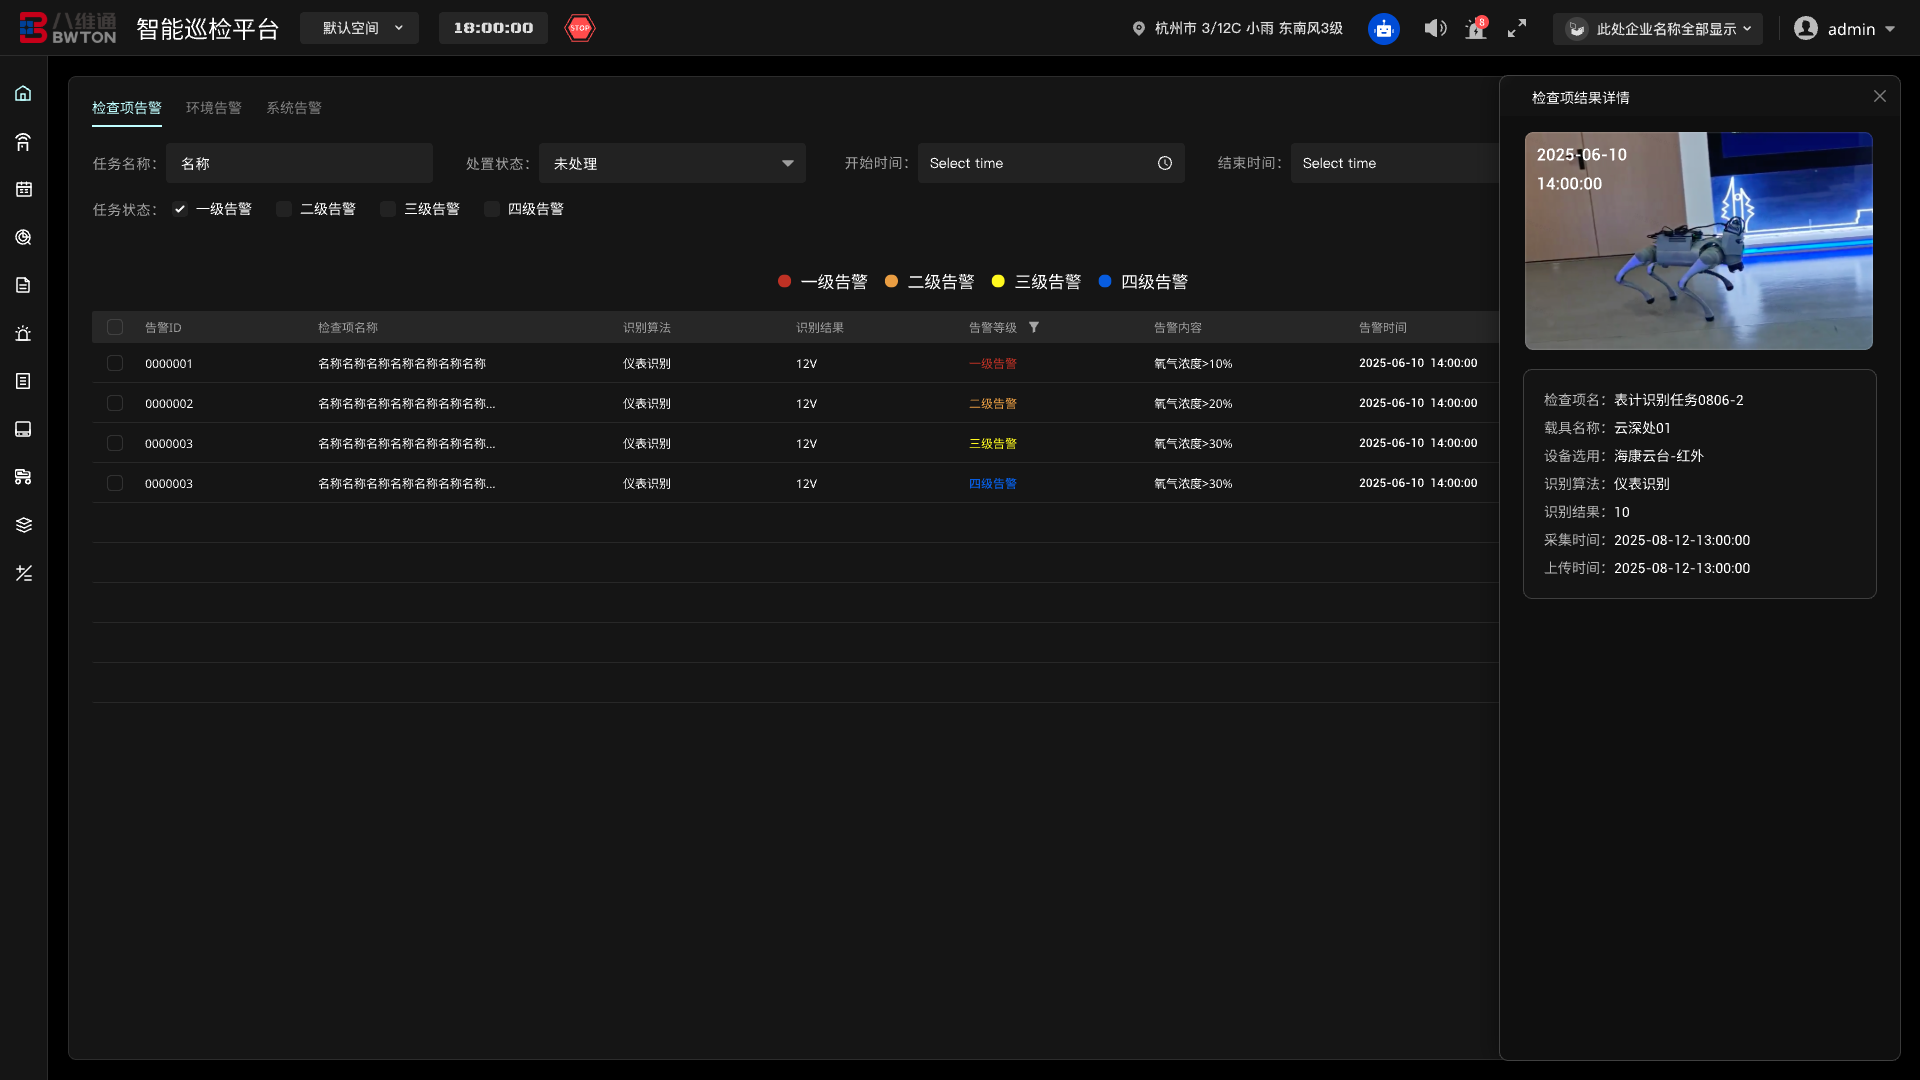The width and height of the screenshot is (1920, 1080).
Task: Toggle fullscreen with the expand arrows icon
Action: [x=1517, y=28]
